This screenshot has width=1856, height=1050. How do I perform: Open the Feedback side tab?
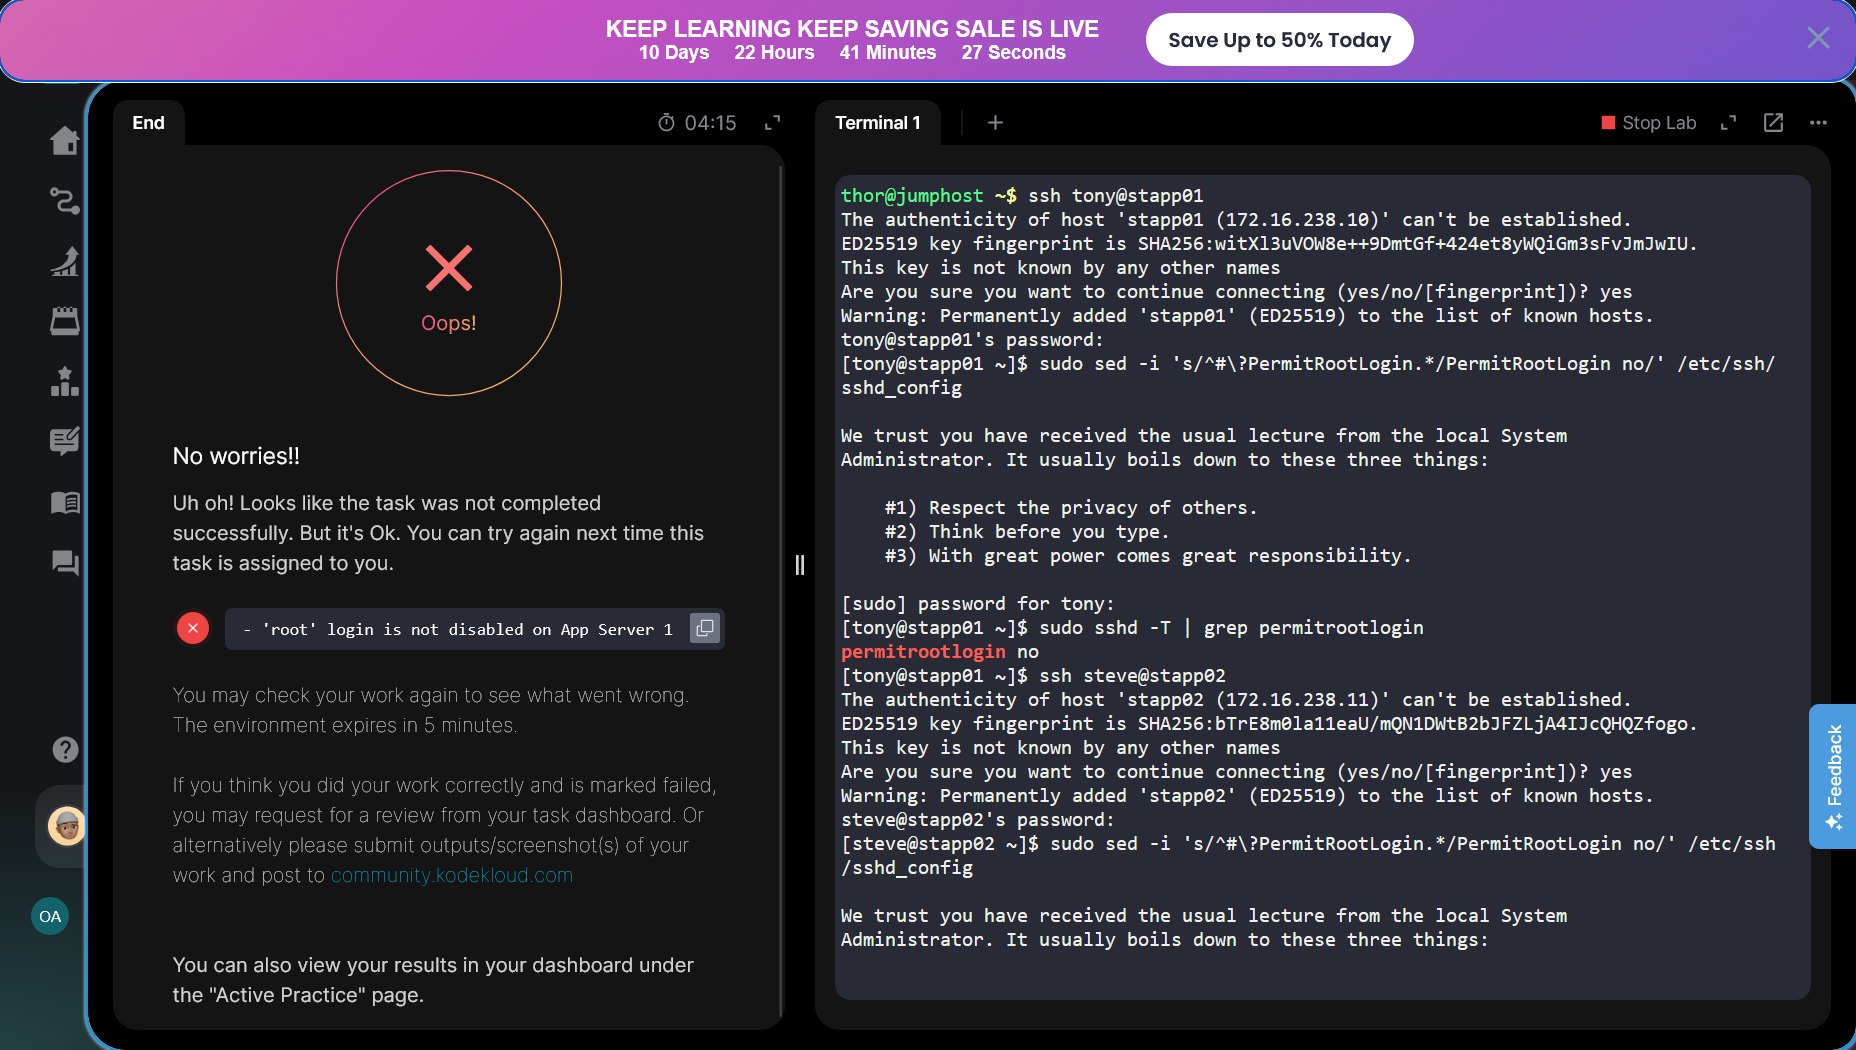pyautogui.click(x=1833, y=776)
